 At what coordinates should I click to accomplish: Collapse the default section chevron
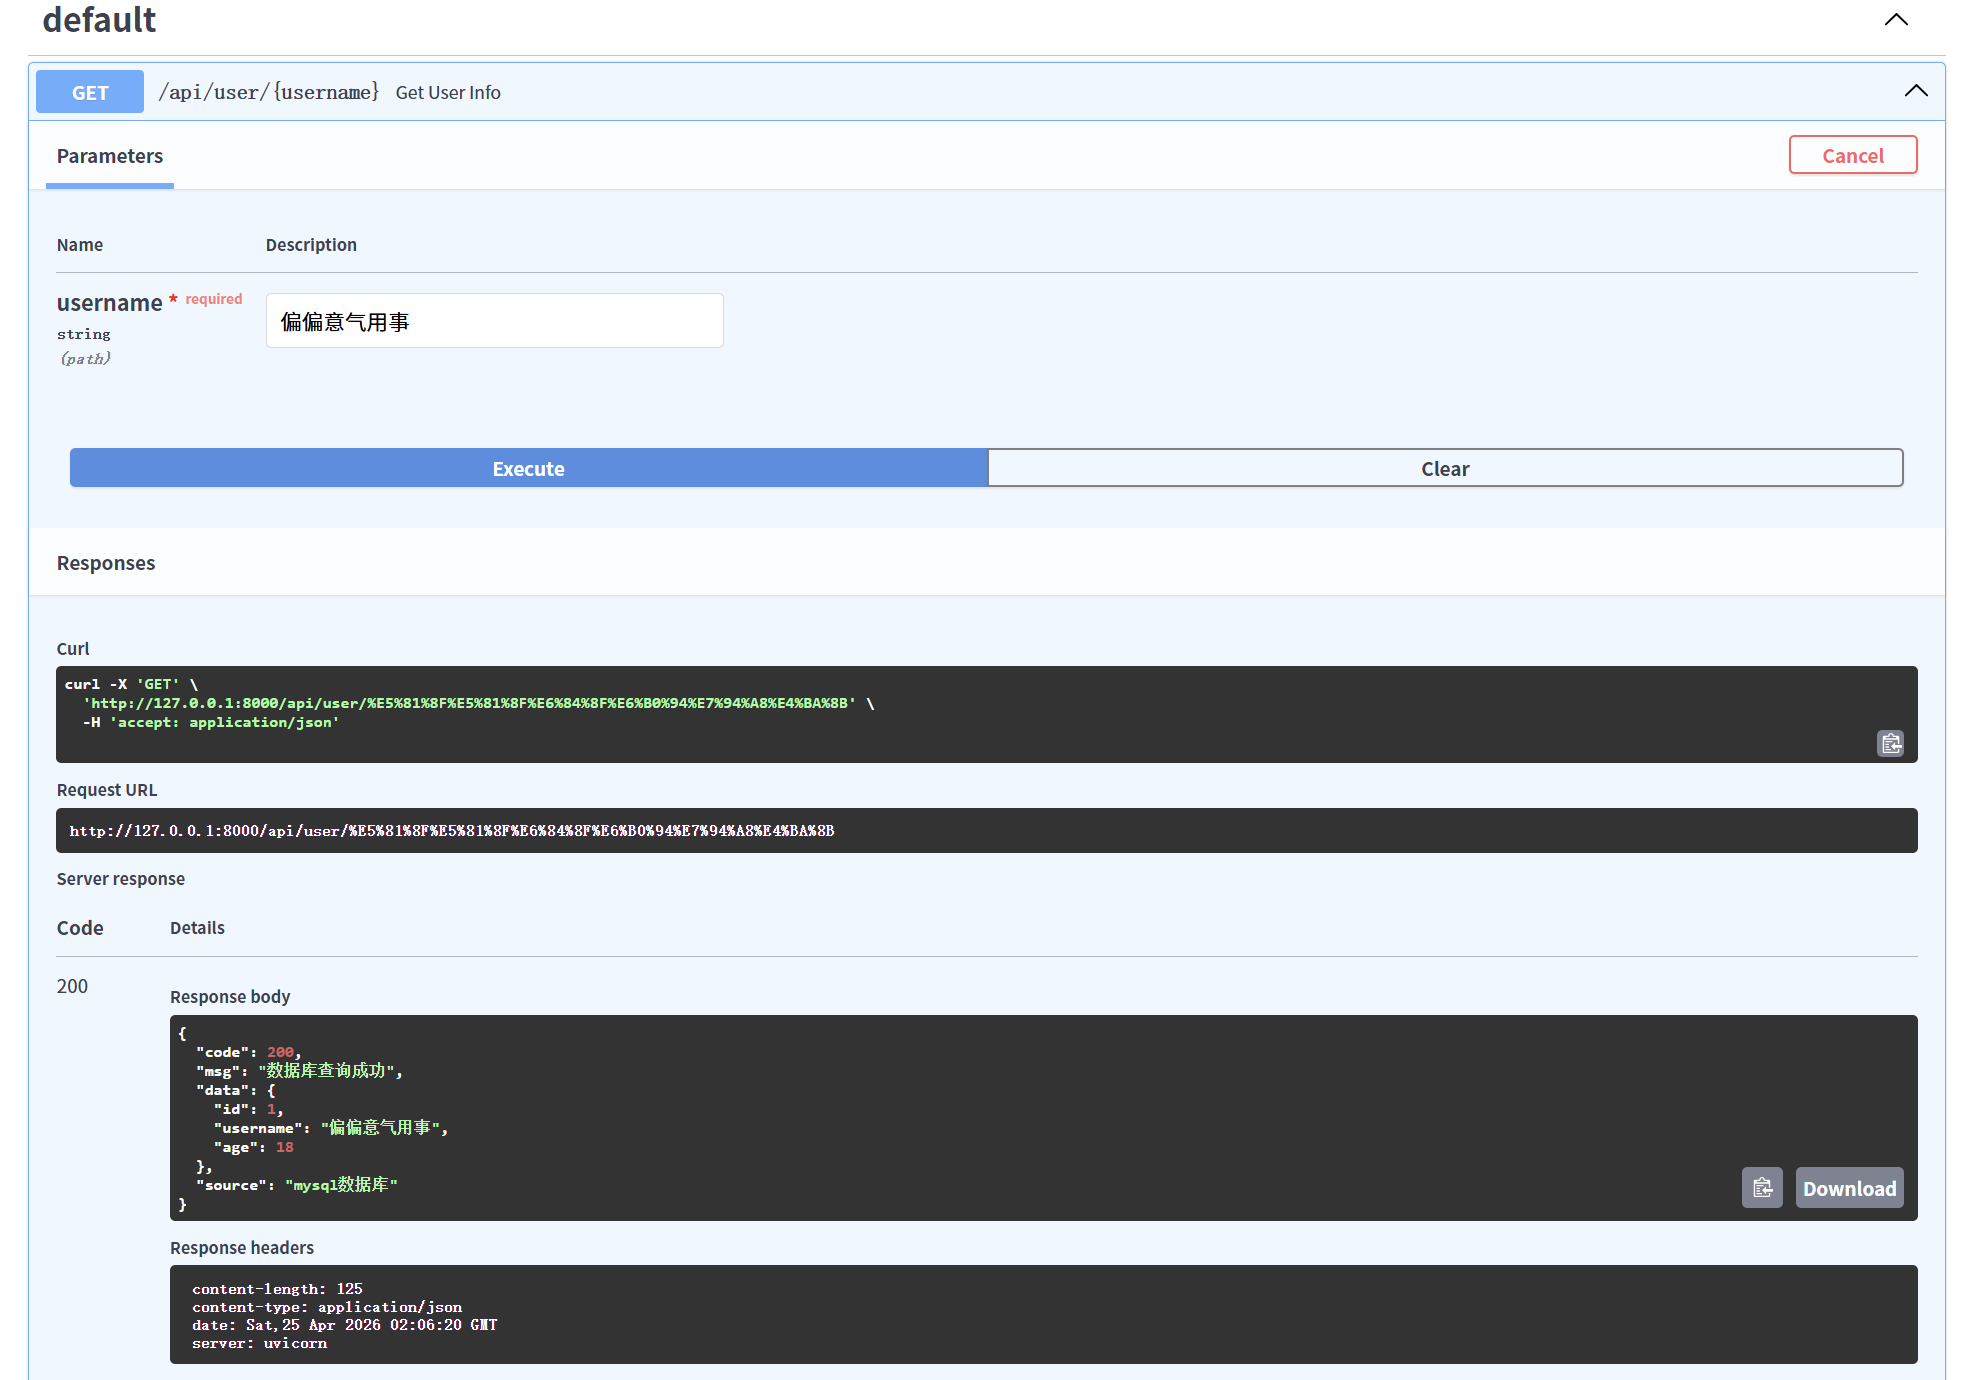1895,20
